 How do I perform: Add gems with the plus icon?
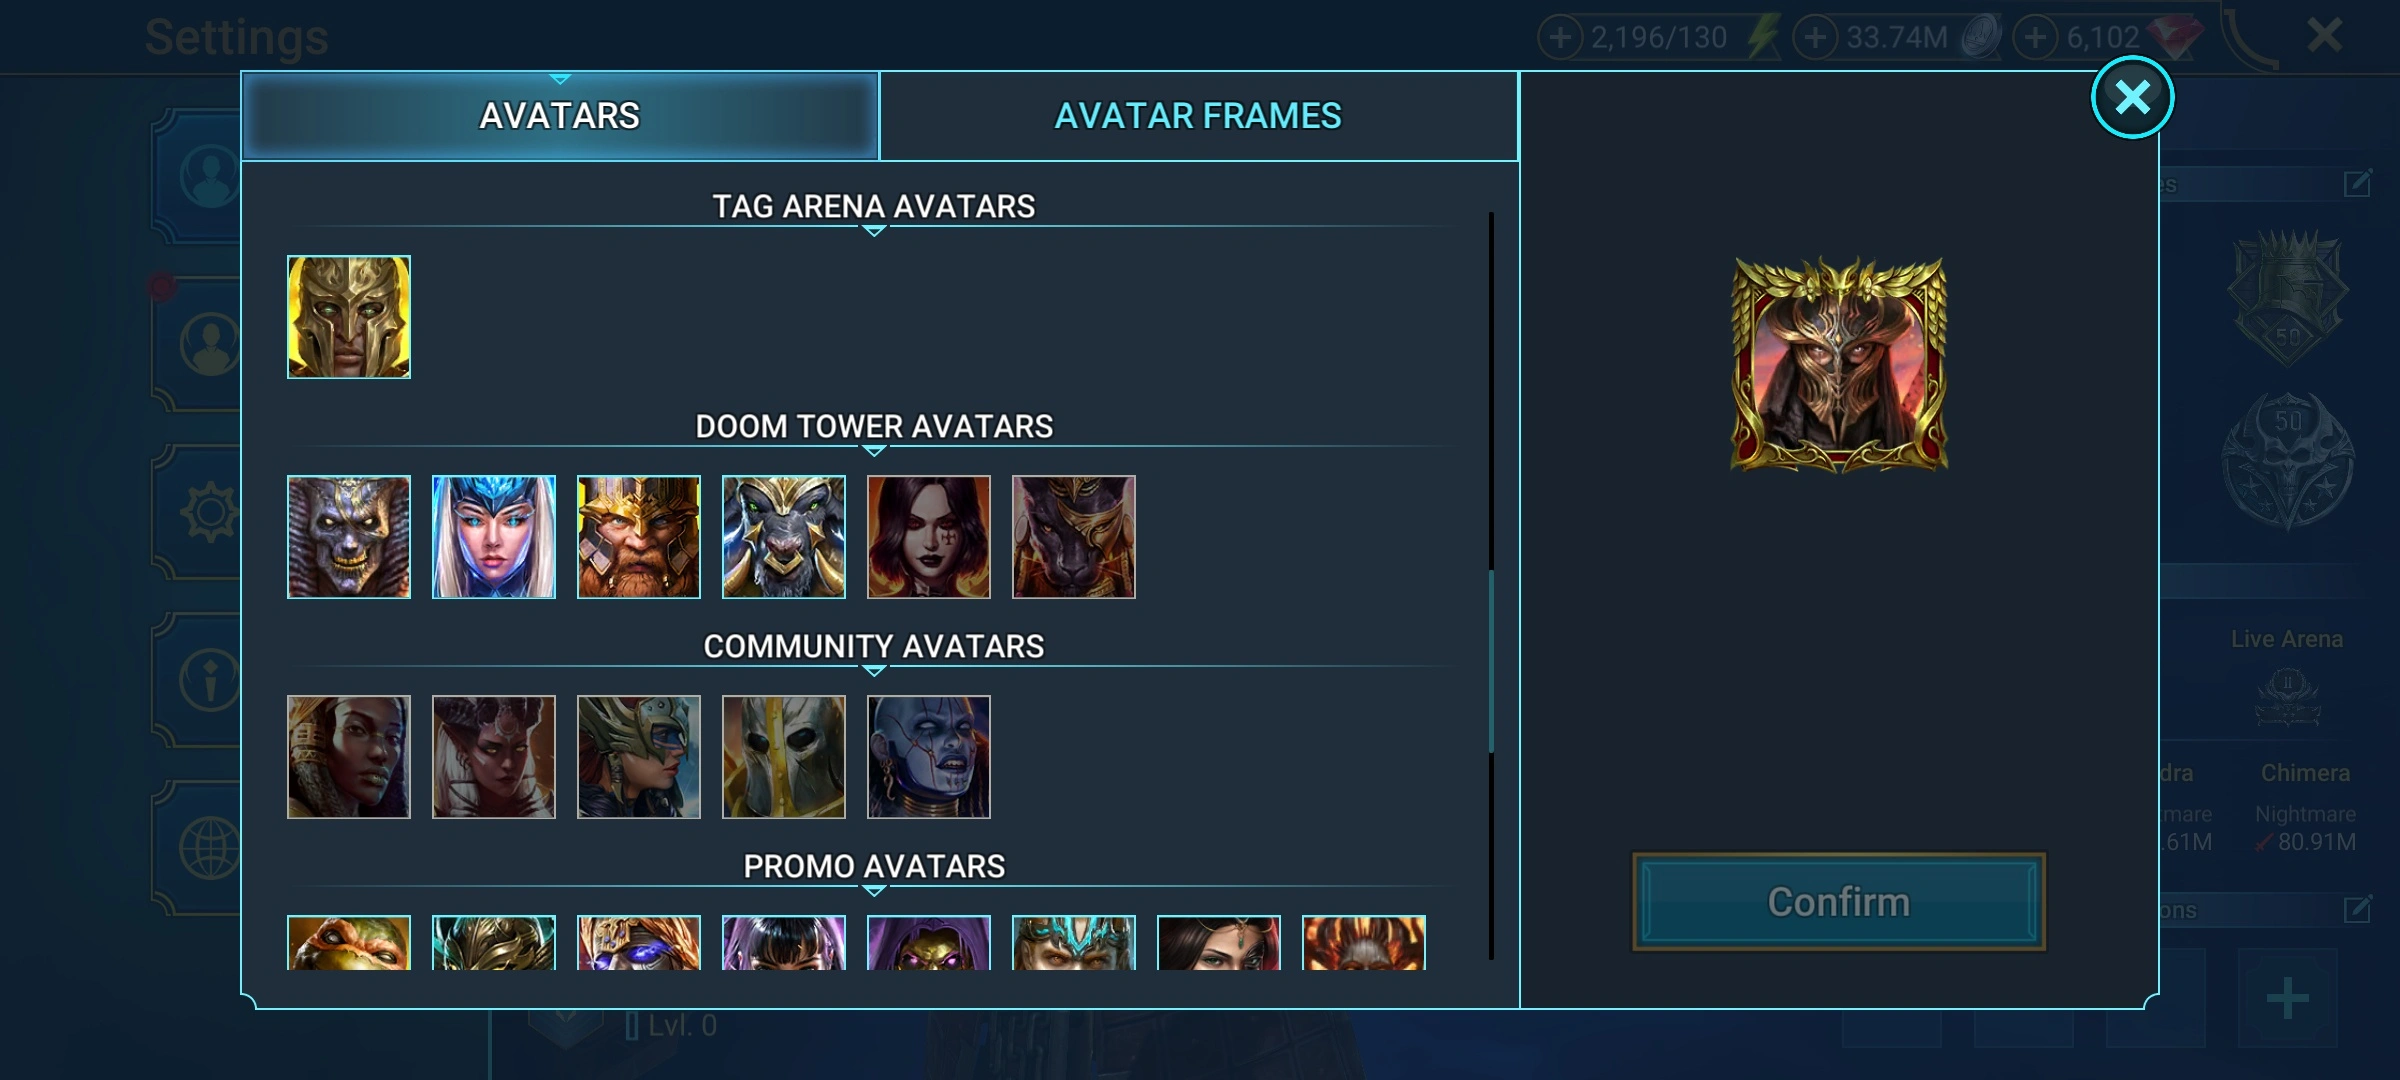tap(2035, 38)
